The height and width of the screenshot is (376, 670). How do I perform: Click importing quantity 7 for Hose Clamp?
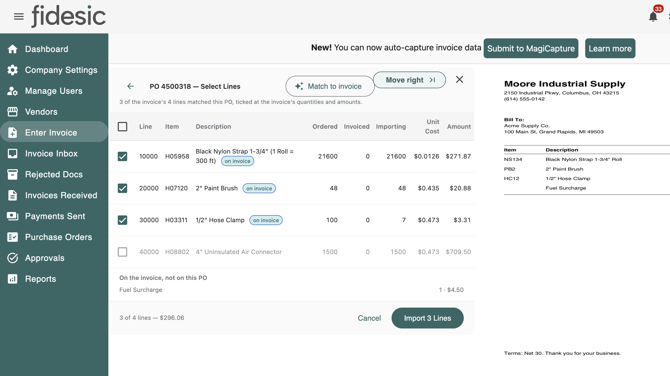(x=403, y=220)
